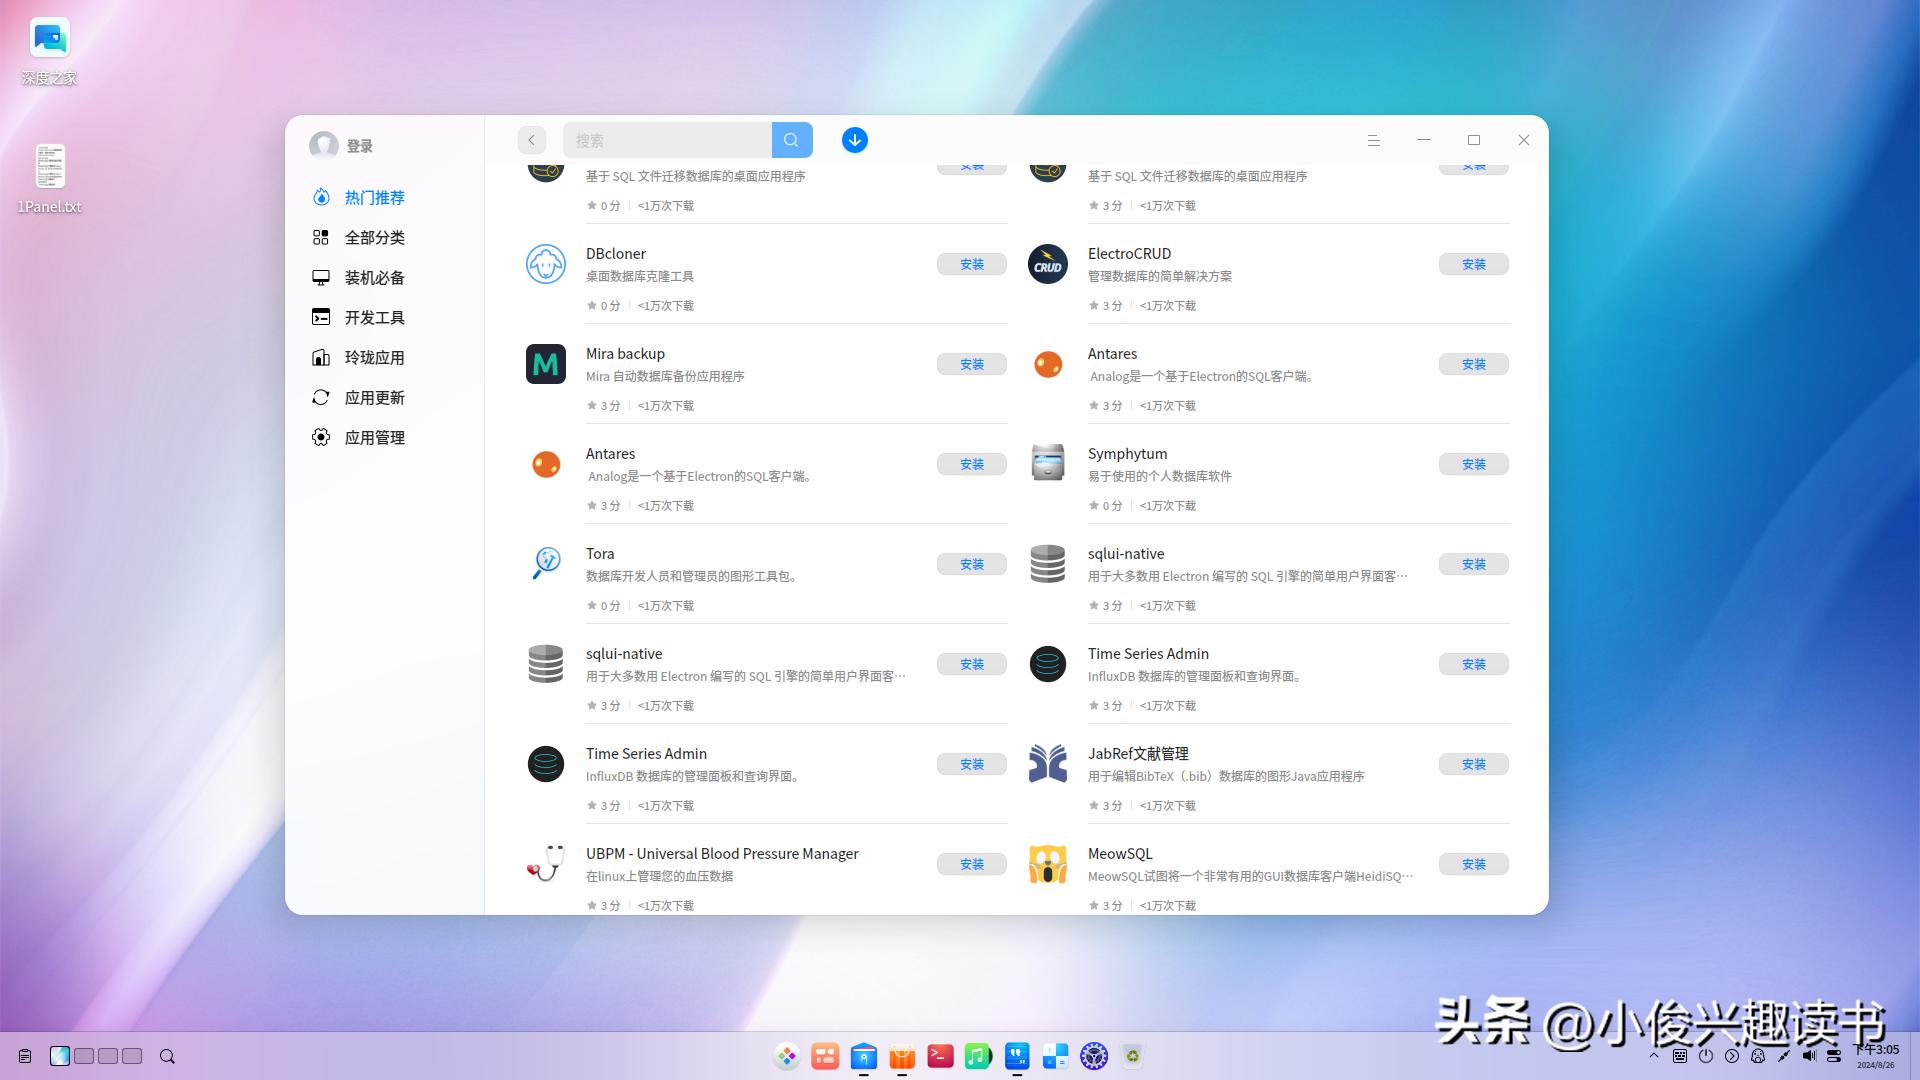Open the UBPM stethoscope app icon
Image resolution: width=1920 pixels, height=1080 pixels.
546,863
